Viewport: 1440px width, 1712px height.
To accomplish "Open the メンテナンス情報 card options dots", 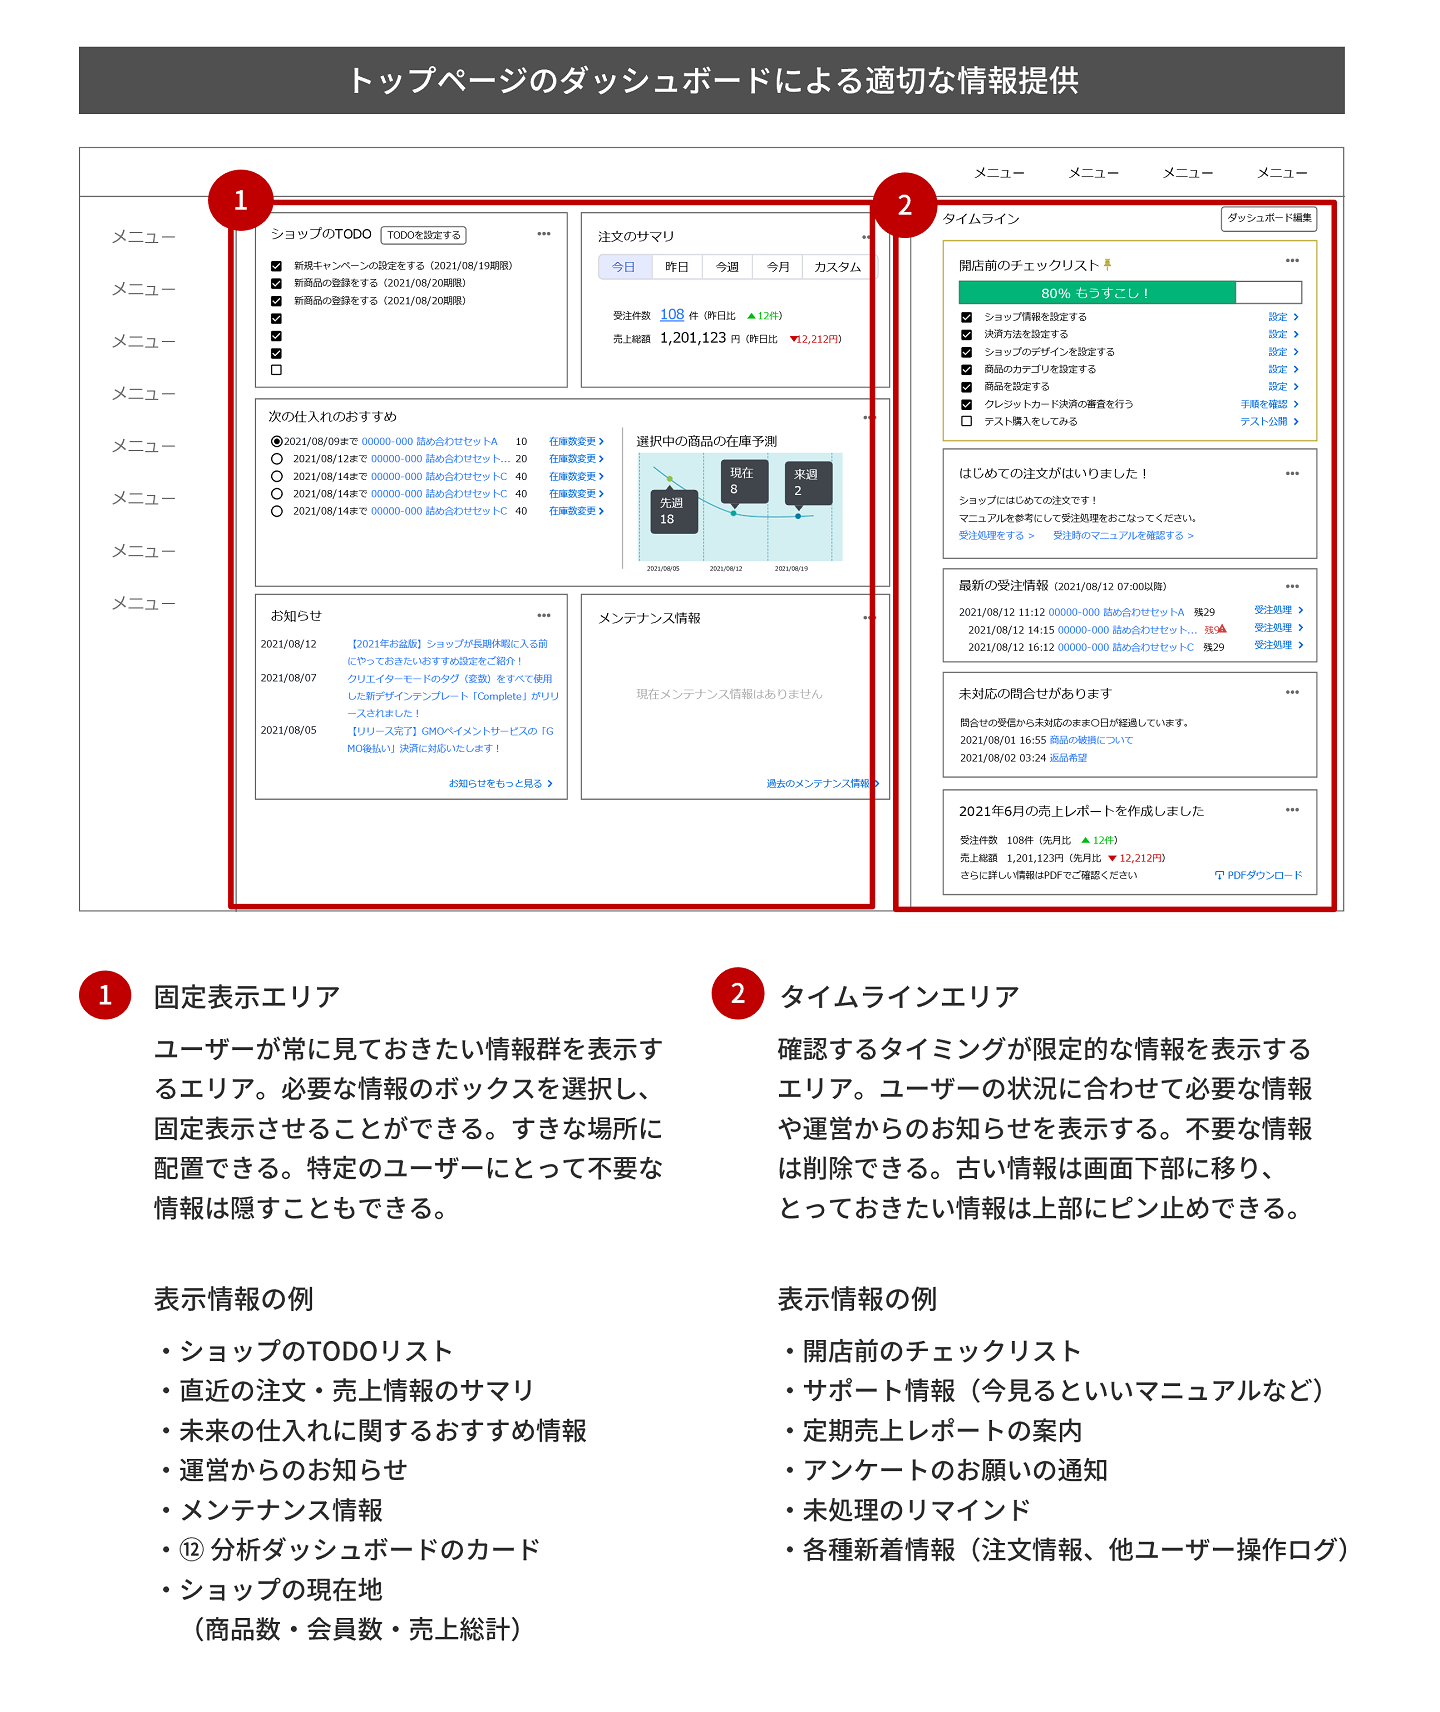I will (868, 618).
